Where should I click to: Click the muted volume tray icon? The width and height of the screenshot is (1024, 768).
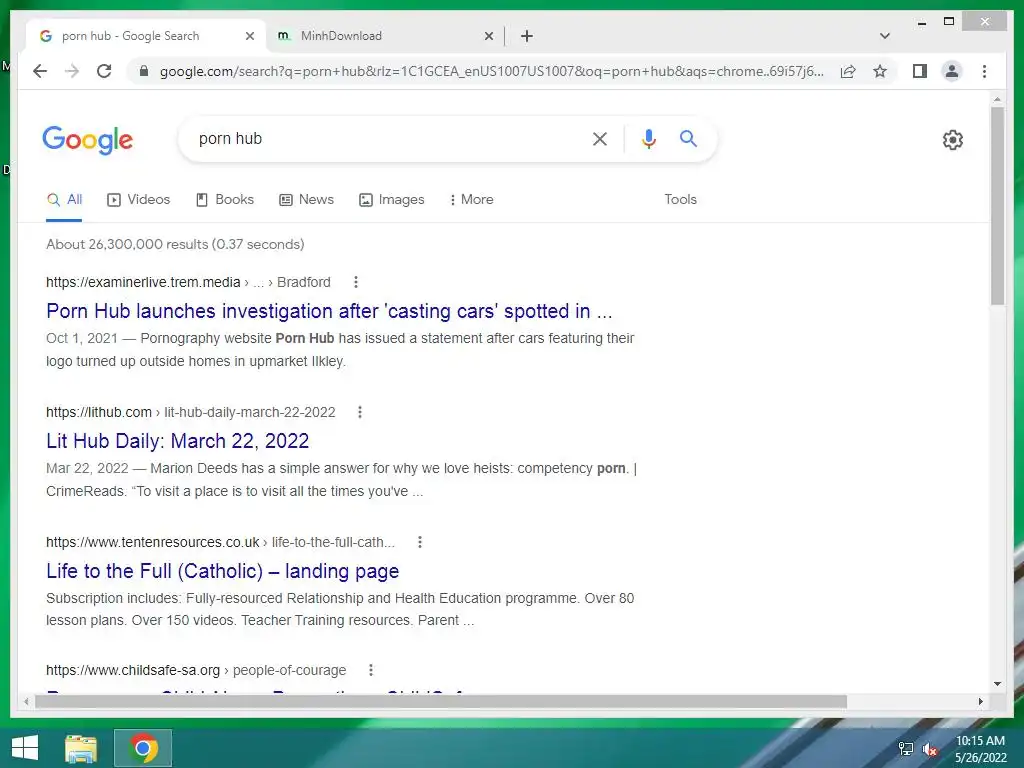929,749
